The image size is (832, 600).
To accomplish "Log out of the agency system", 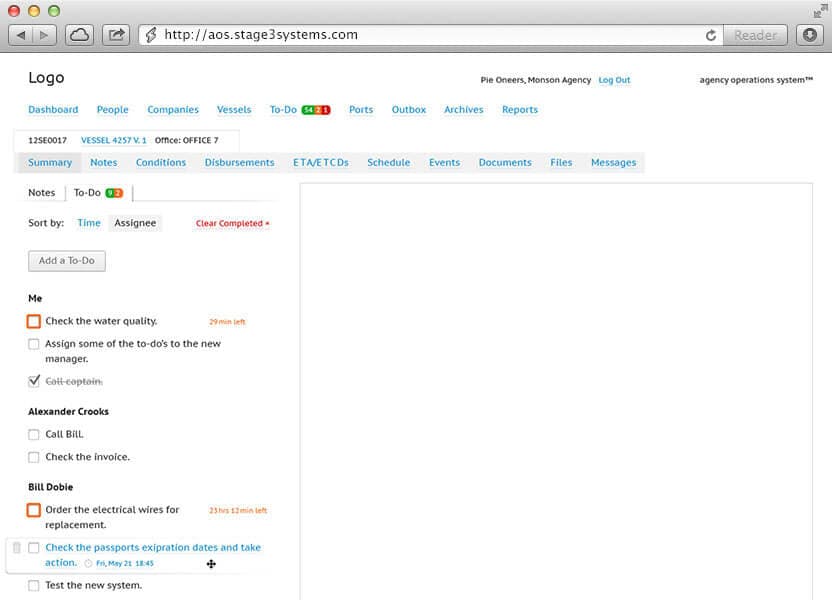I will [x=614, y=80].
